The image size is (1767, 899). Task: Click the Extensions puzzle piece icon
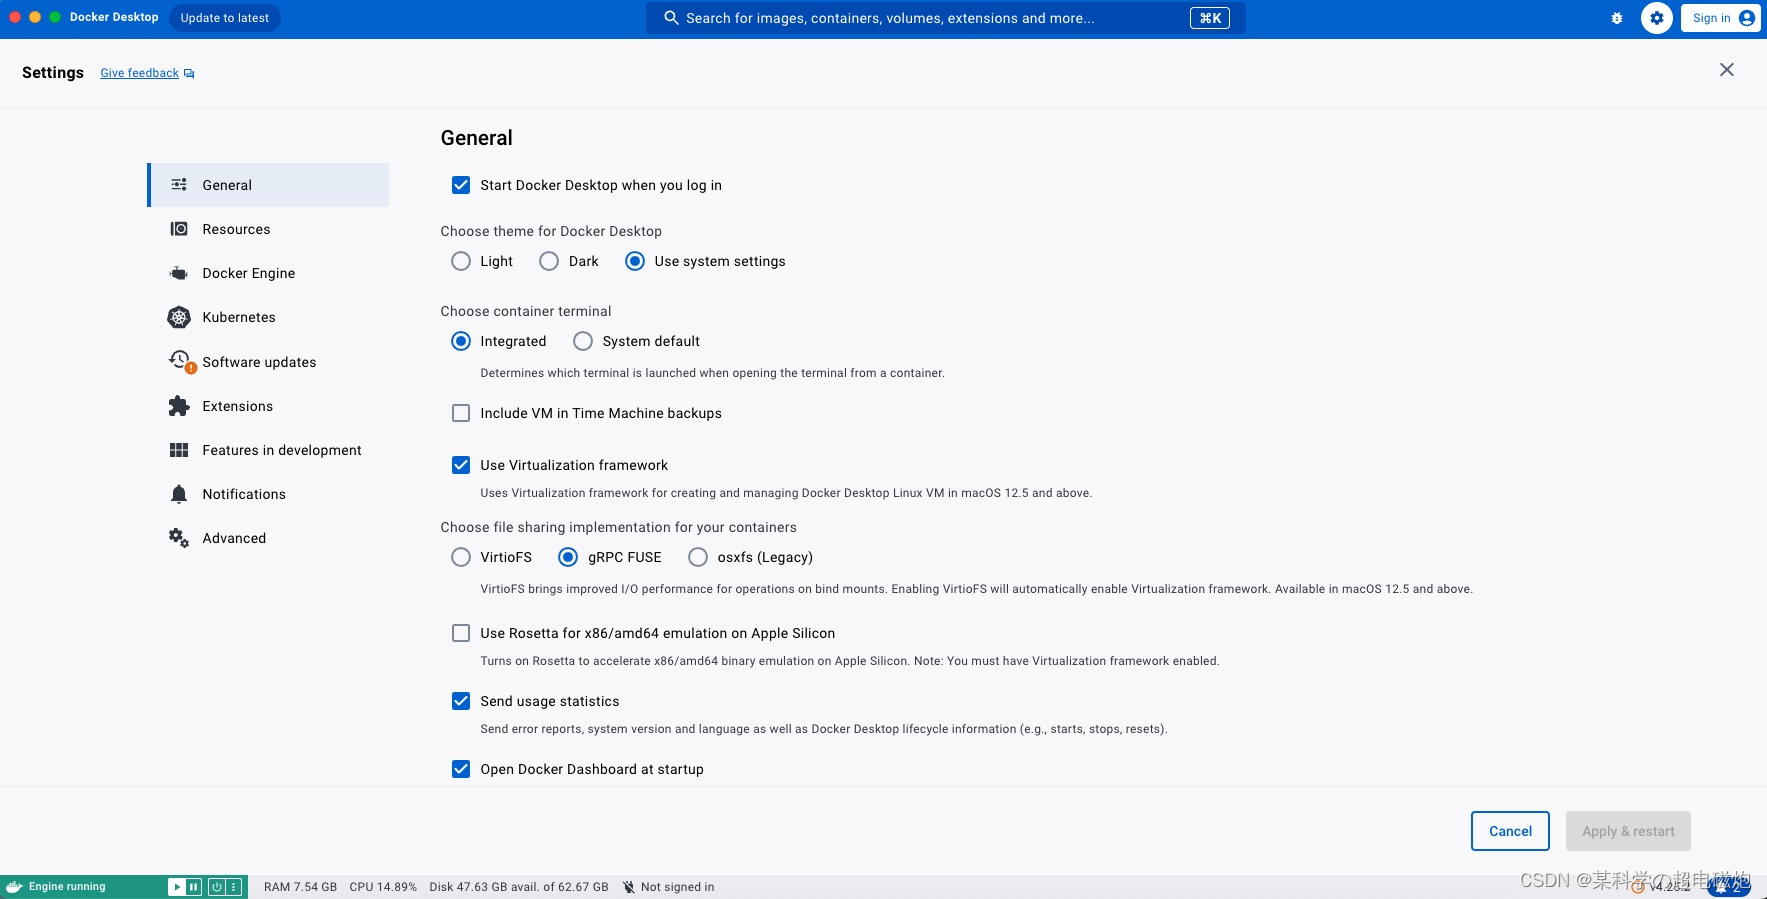point(179,406)
